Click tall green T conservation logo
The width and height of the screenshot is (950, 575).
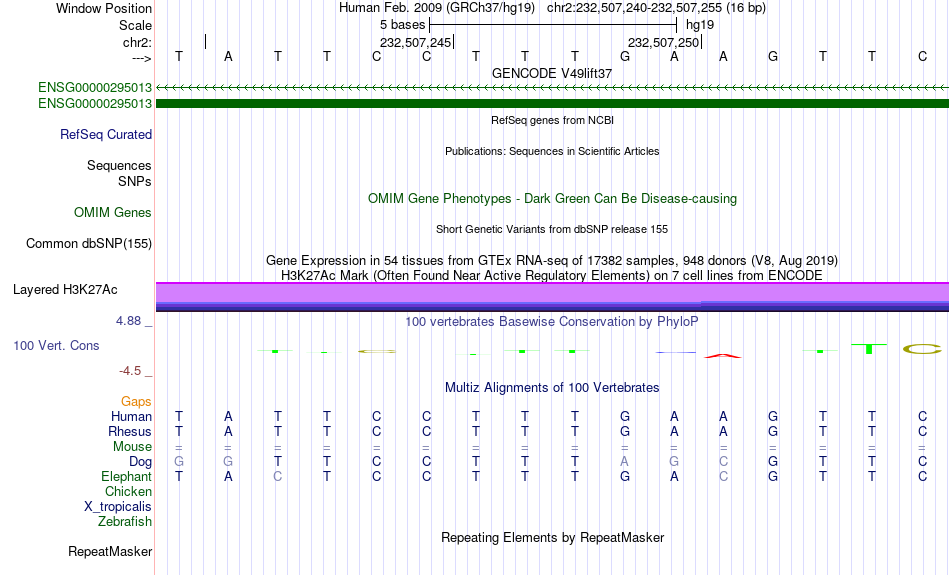869,348
